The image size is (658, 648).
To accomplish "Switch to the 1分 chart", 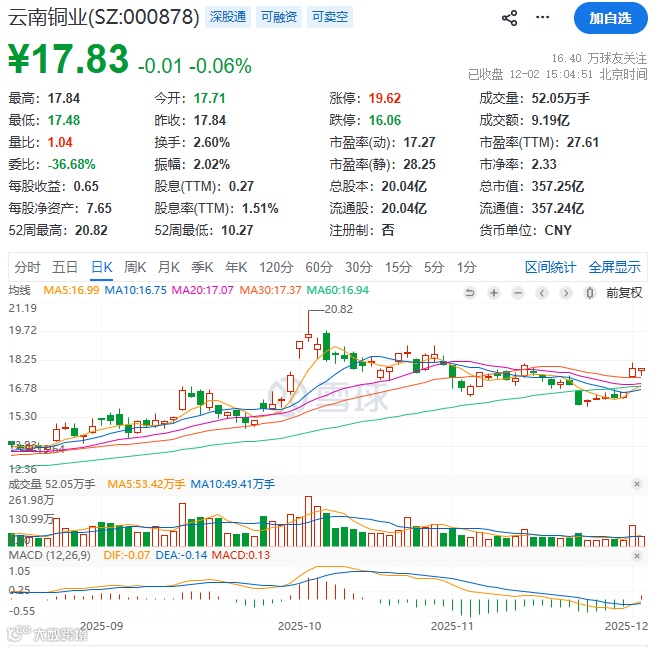I will click(466, 267).
